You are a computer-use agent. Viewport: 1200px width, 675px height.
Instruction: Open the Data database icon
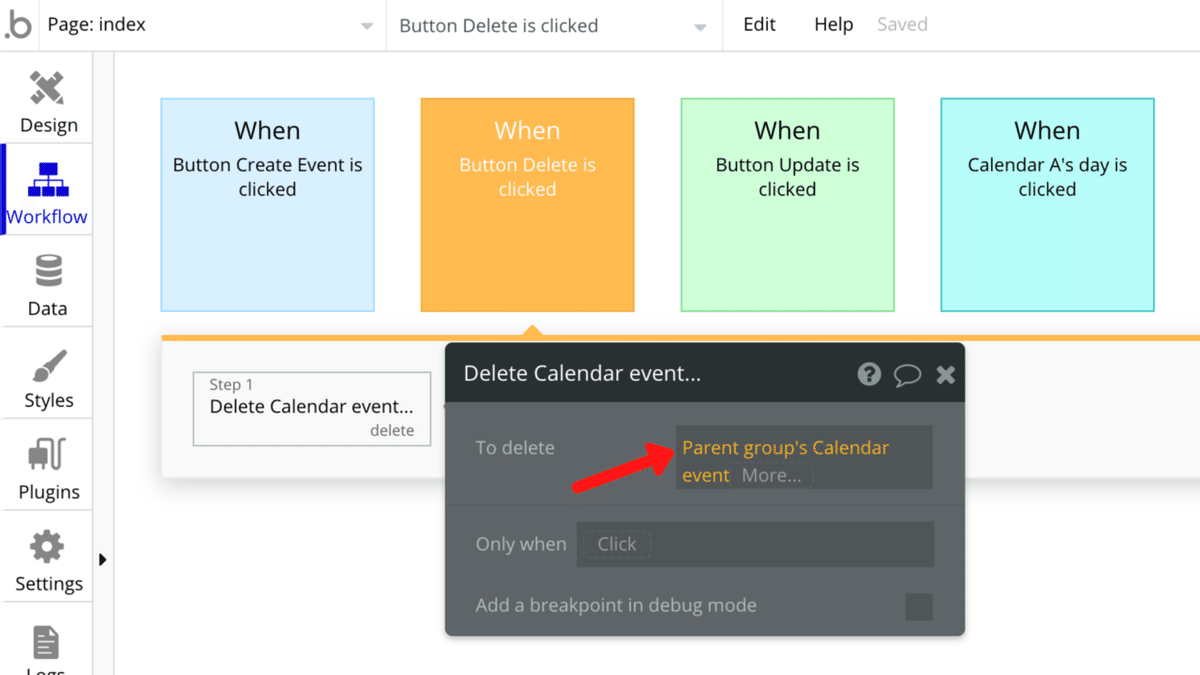point(47,272)
